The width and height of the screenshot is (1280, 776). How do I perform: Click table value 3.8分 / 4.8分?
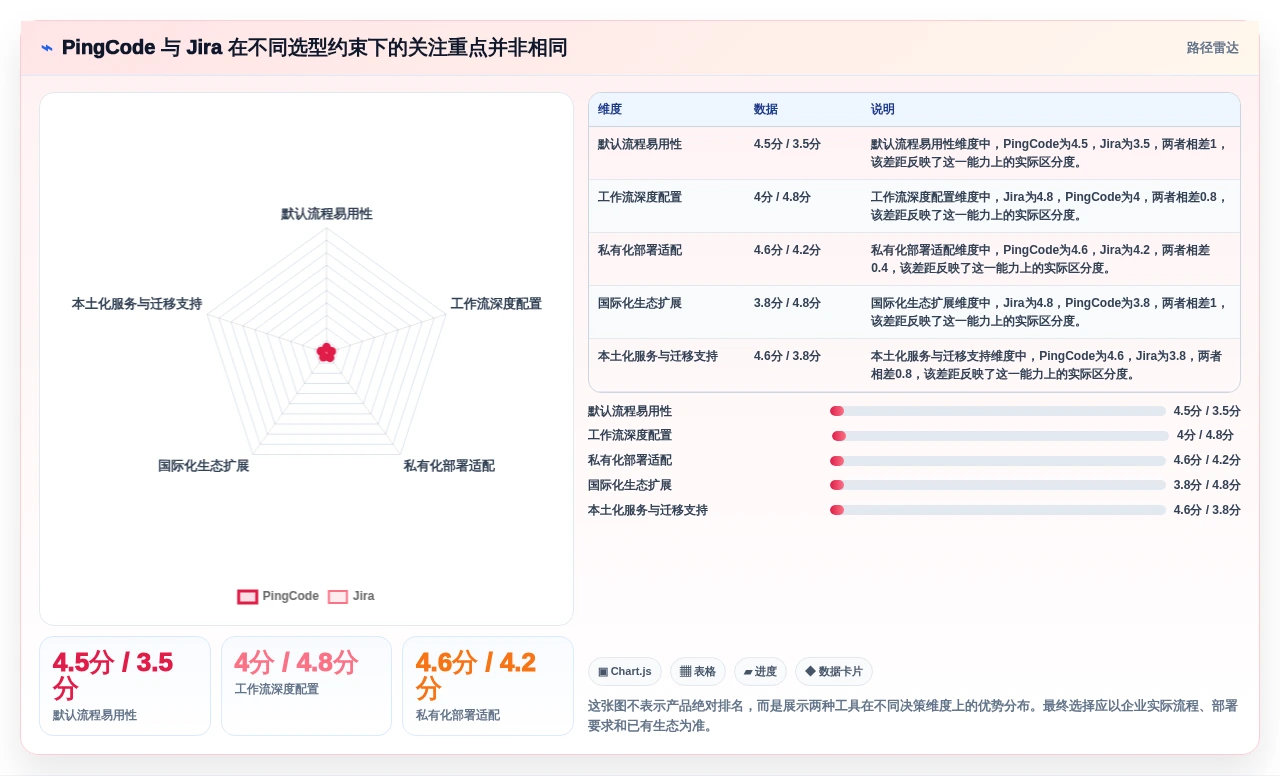[x=787, y=303]
